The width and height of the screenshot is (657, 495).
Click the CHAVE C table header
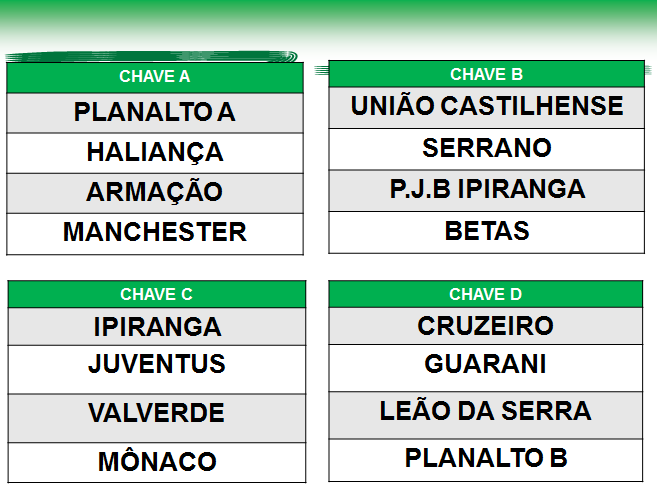pos(156,294)
